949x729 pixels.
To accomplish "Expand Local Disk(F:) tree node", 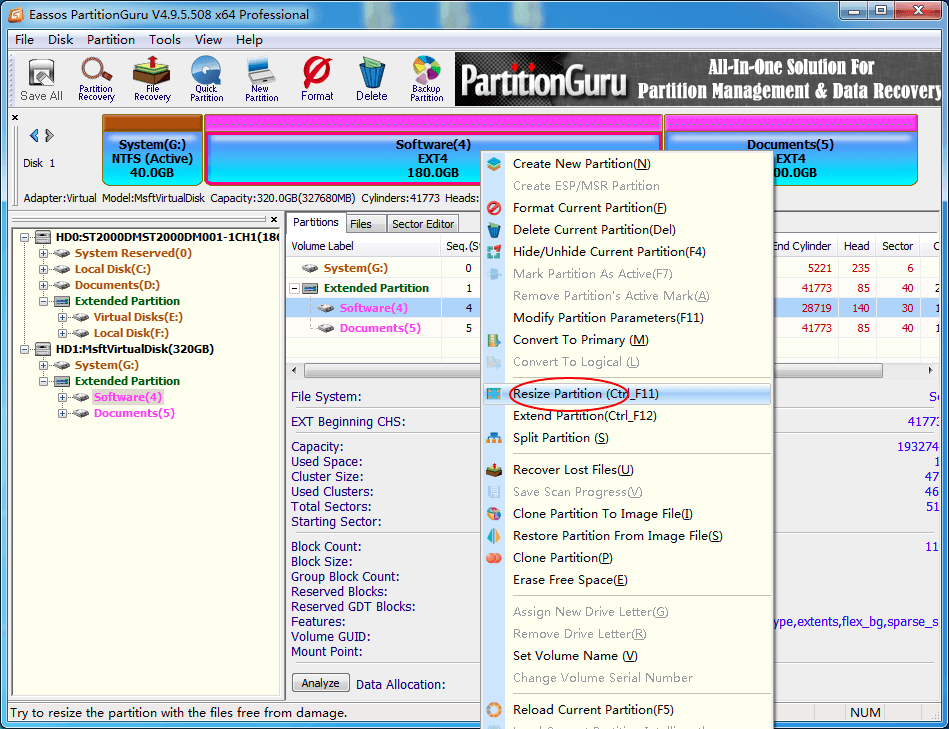I will point(62,333).
